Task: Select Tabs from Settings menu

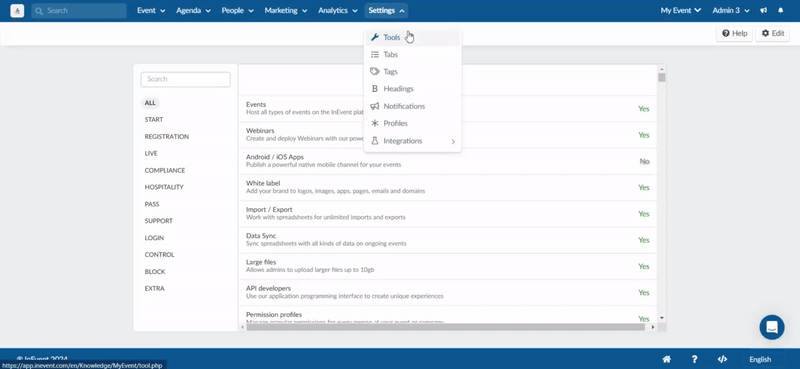Action: coord(413,55)
